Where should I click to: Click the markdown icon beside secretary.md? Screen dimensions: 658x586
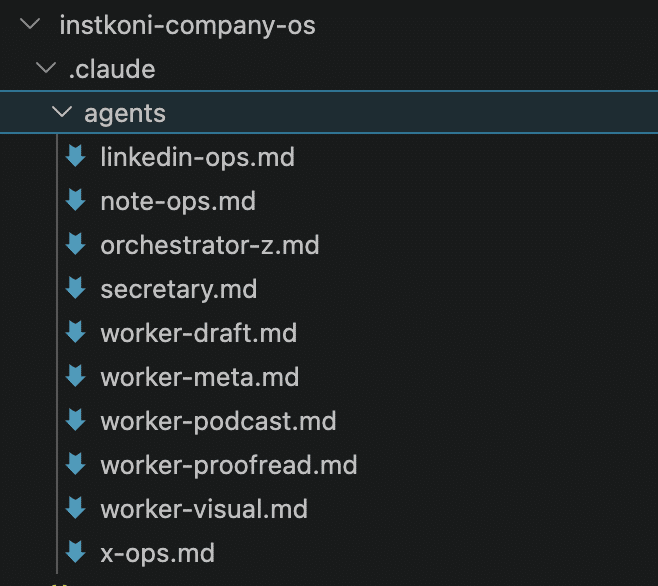tap(75, 289)
